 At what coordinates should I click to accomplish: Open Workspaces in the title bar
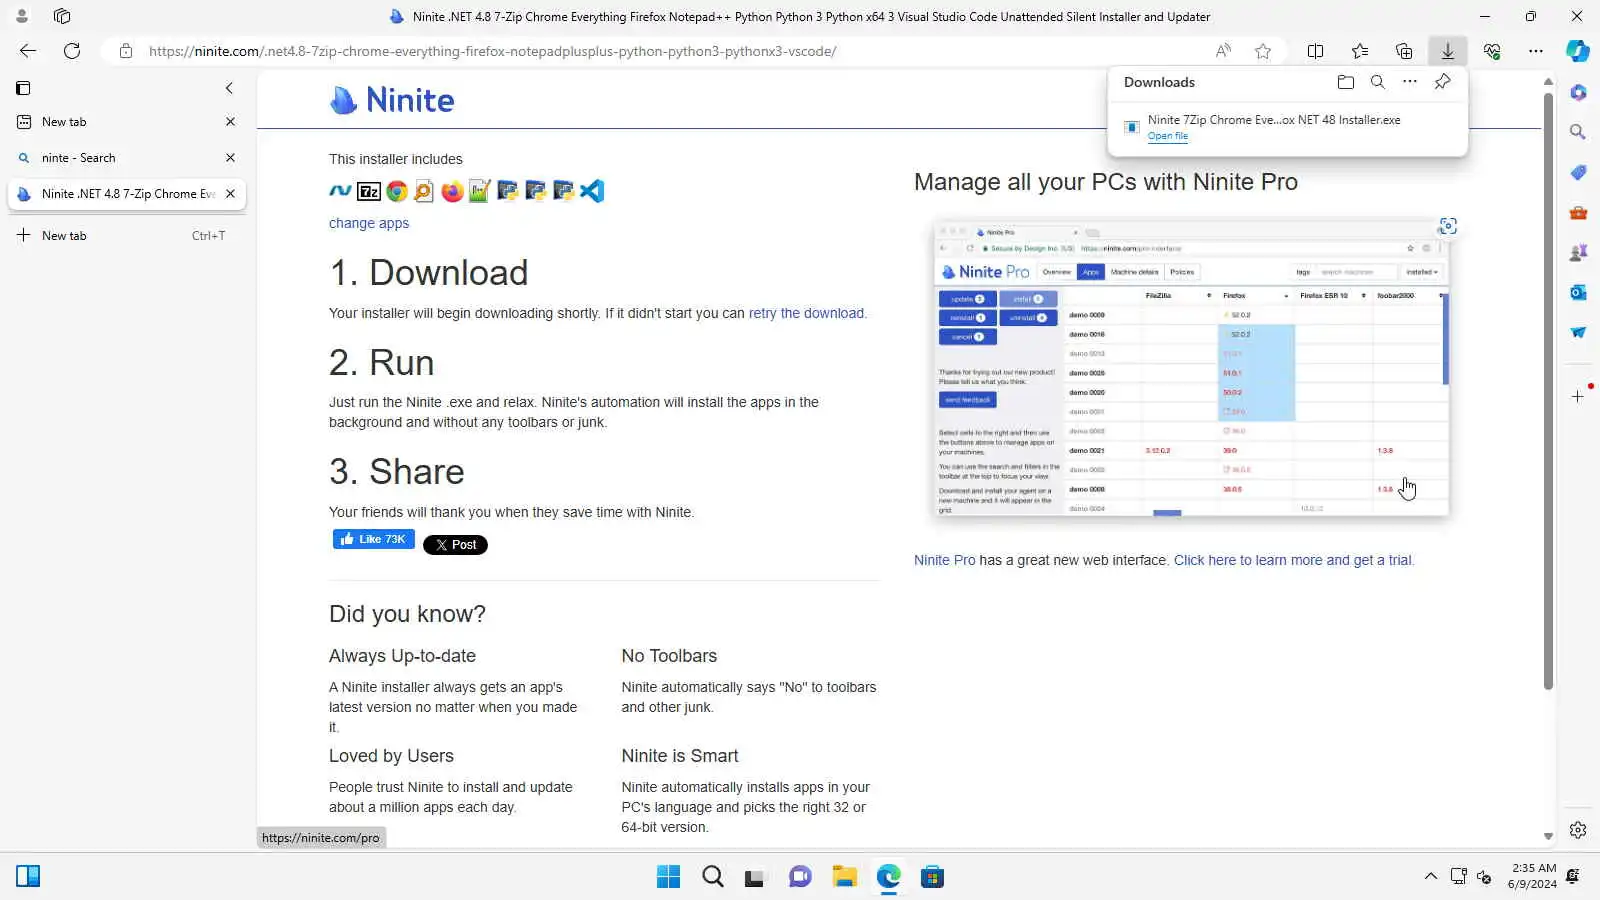[x=62, y=16]
